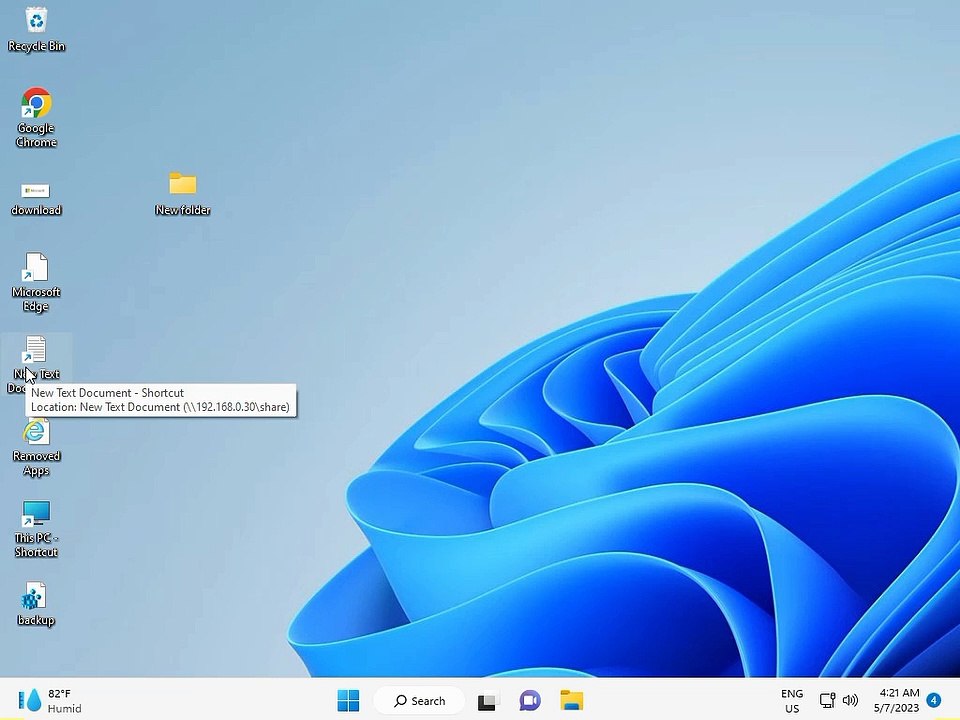Click the taskbar Search box
The image size is (960, 720).
[x=419, y=700]
